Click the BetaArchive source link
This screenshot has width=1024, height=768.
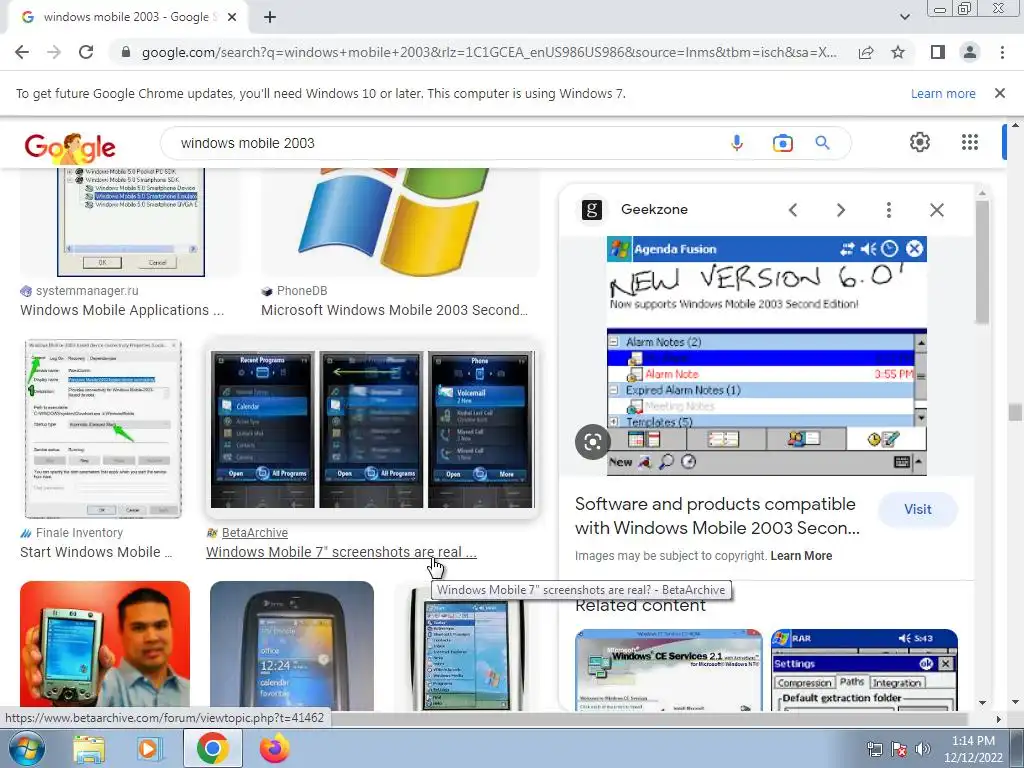coord(255,533)
